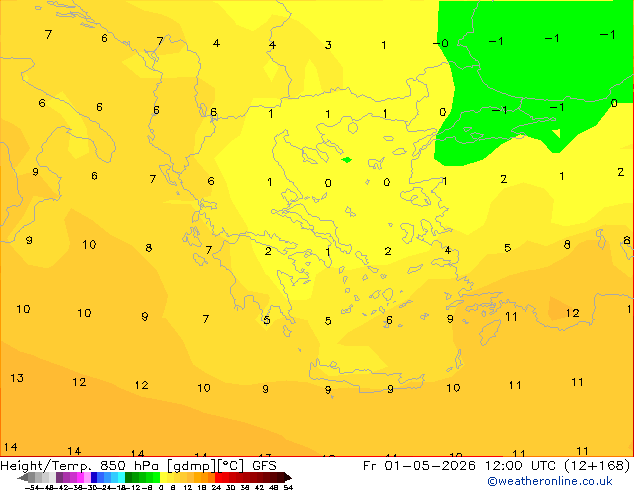This screenshot has width=634, height=490.
Task: Click the '42' label on the legend scale
Action: coord(259,488)
